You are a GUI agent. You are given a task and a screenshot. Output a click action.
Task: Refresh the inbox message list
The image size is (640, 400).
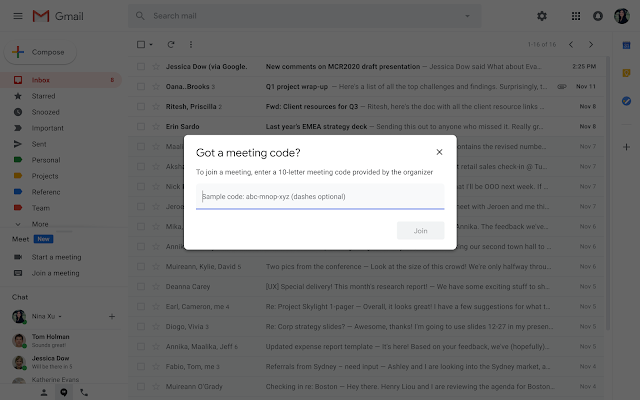[171, 44]
